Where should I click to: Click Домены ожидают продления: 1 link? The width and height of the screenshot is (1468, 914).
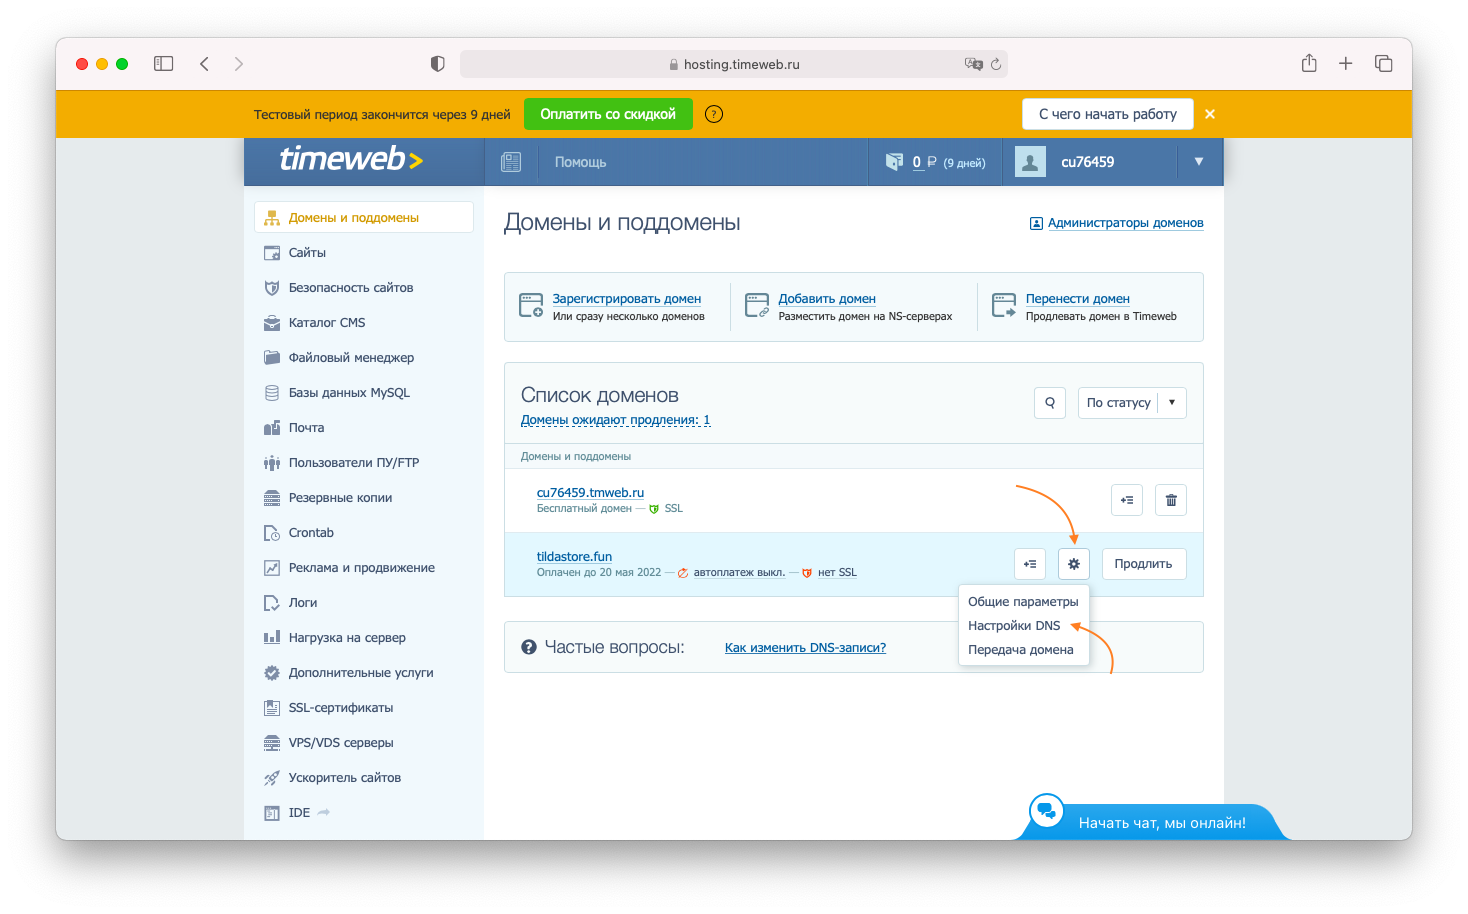pos(616,420)
